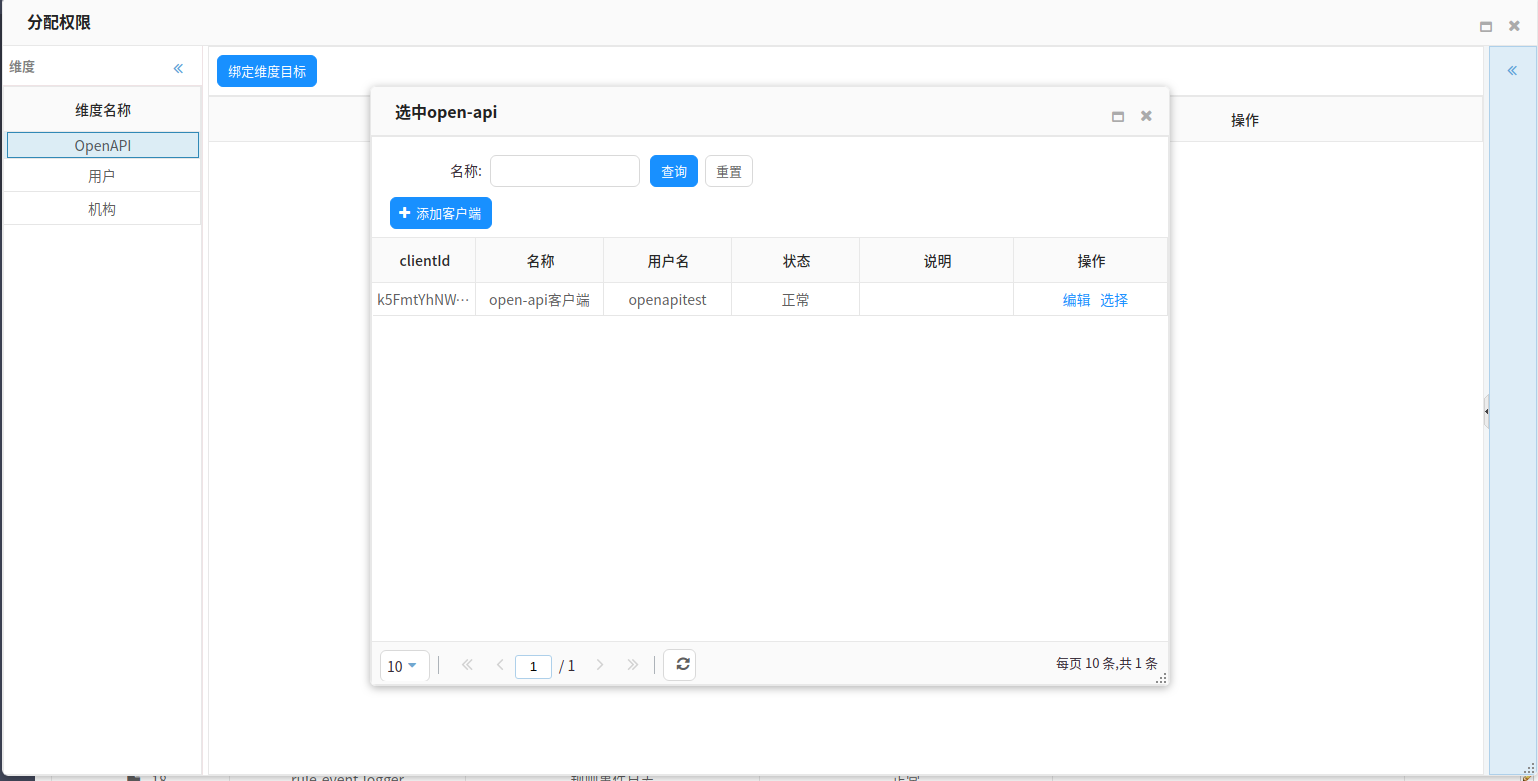Viewport: 1538px width, 781px height.
Task: Go to first page using double-left arrow
Action: coord(467,665)
